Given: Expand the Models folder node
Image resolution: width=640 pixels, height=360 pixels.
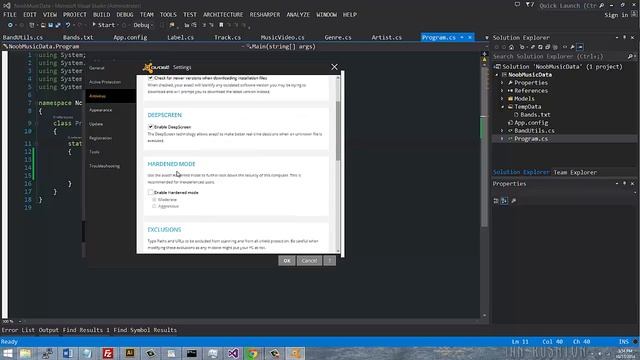Looking at the screenshot, I should [x=502, y=99].
